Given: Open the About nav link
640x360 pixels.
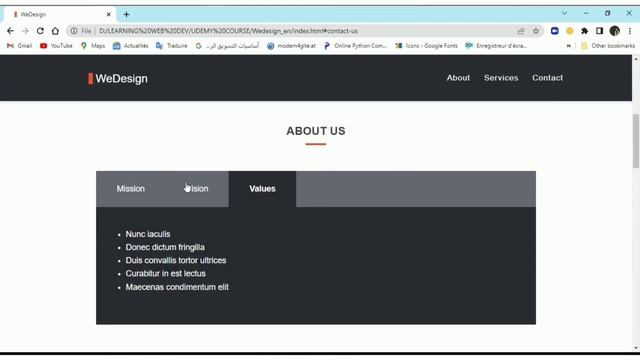Looking at the screenshot, I should [458, 78].
